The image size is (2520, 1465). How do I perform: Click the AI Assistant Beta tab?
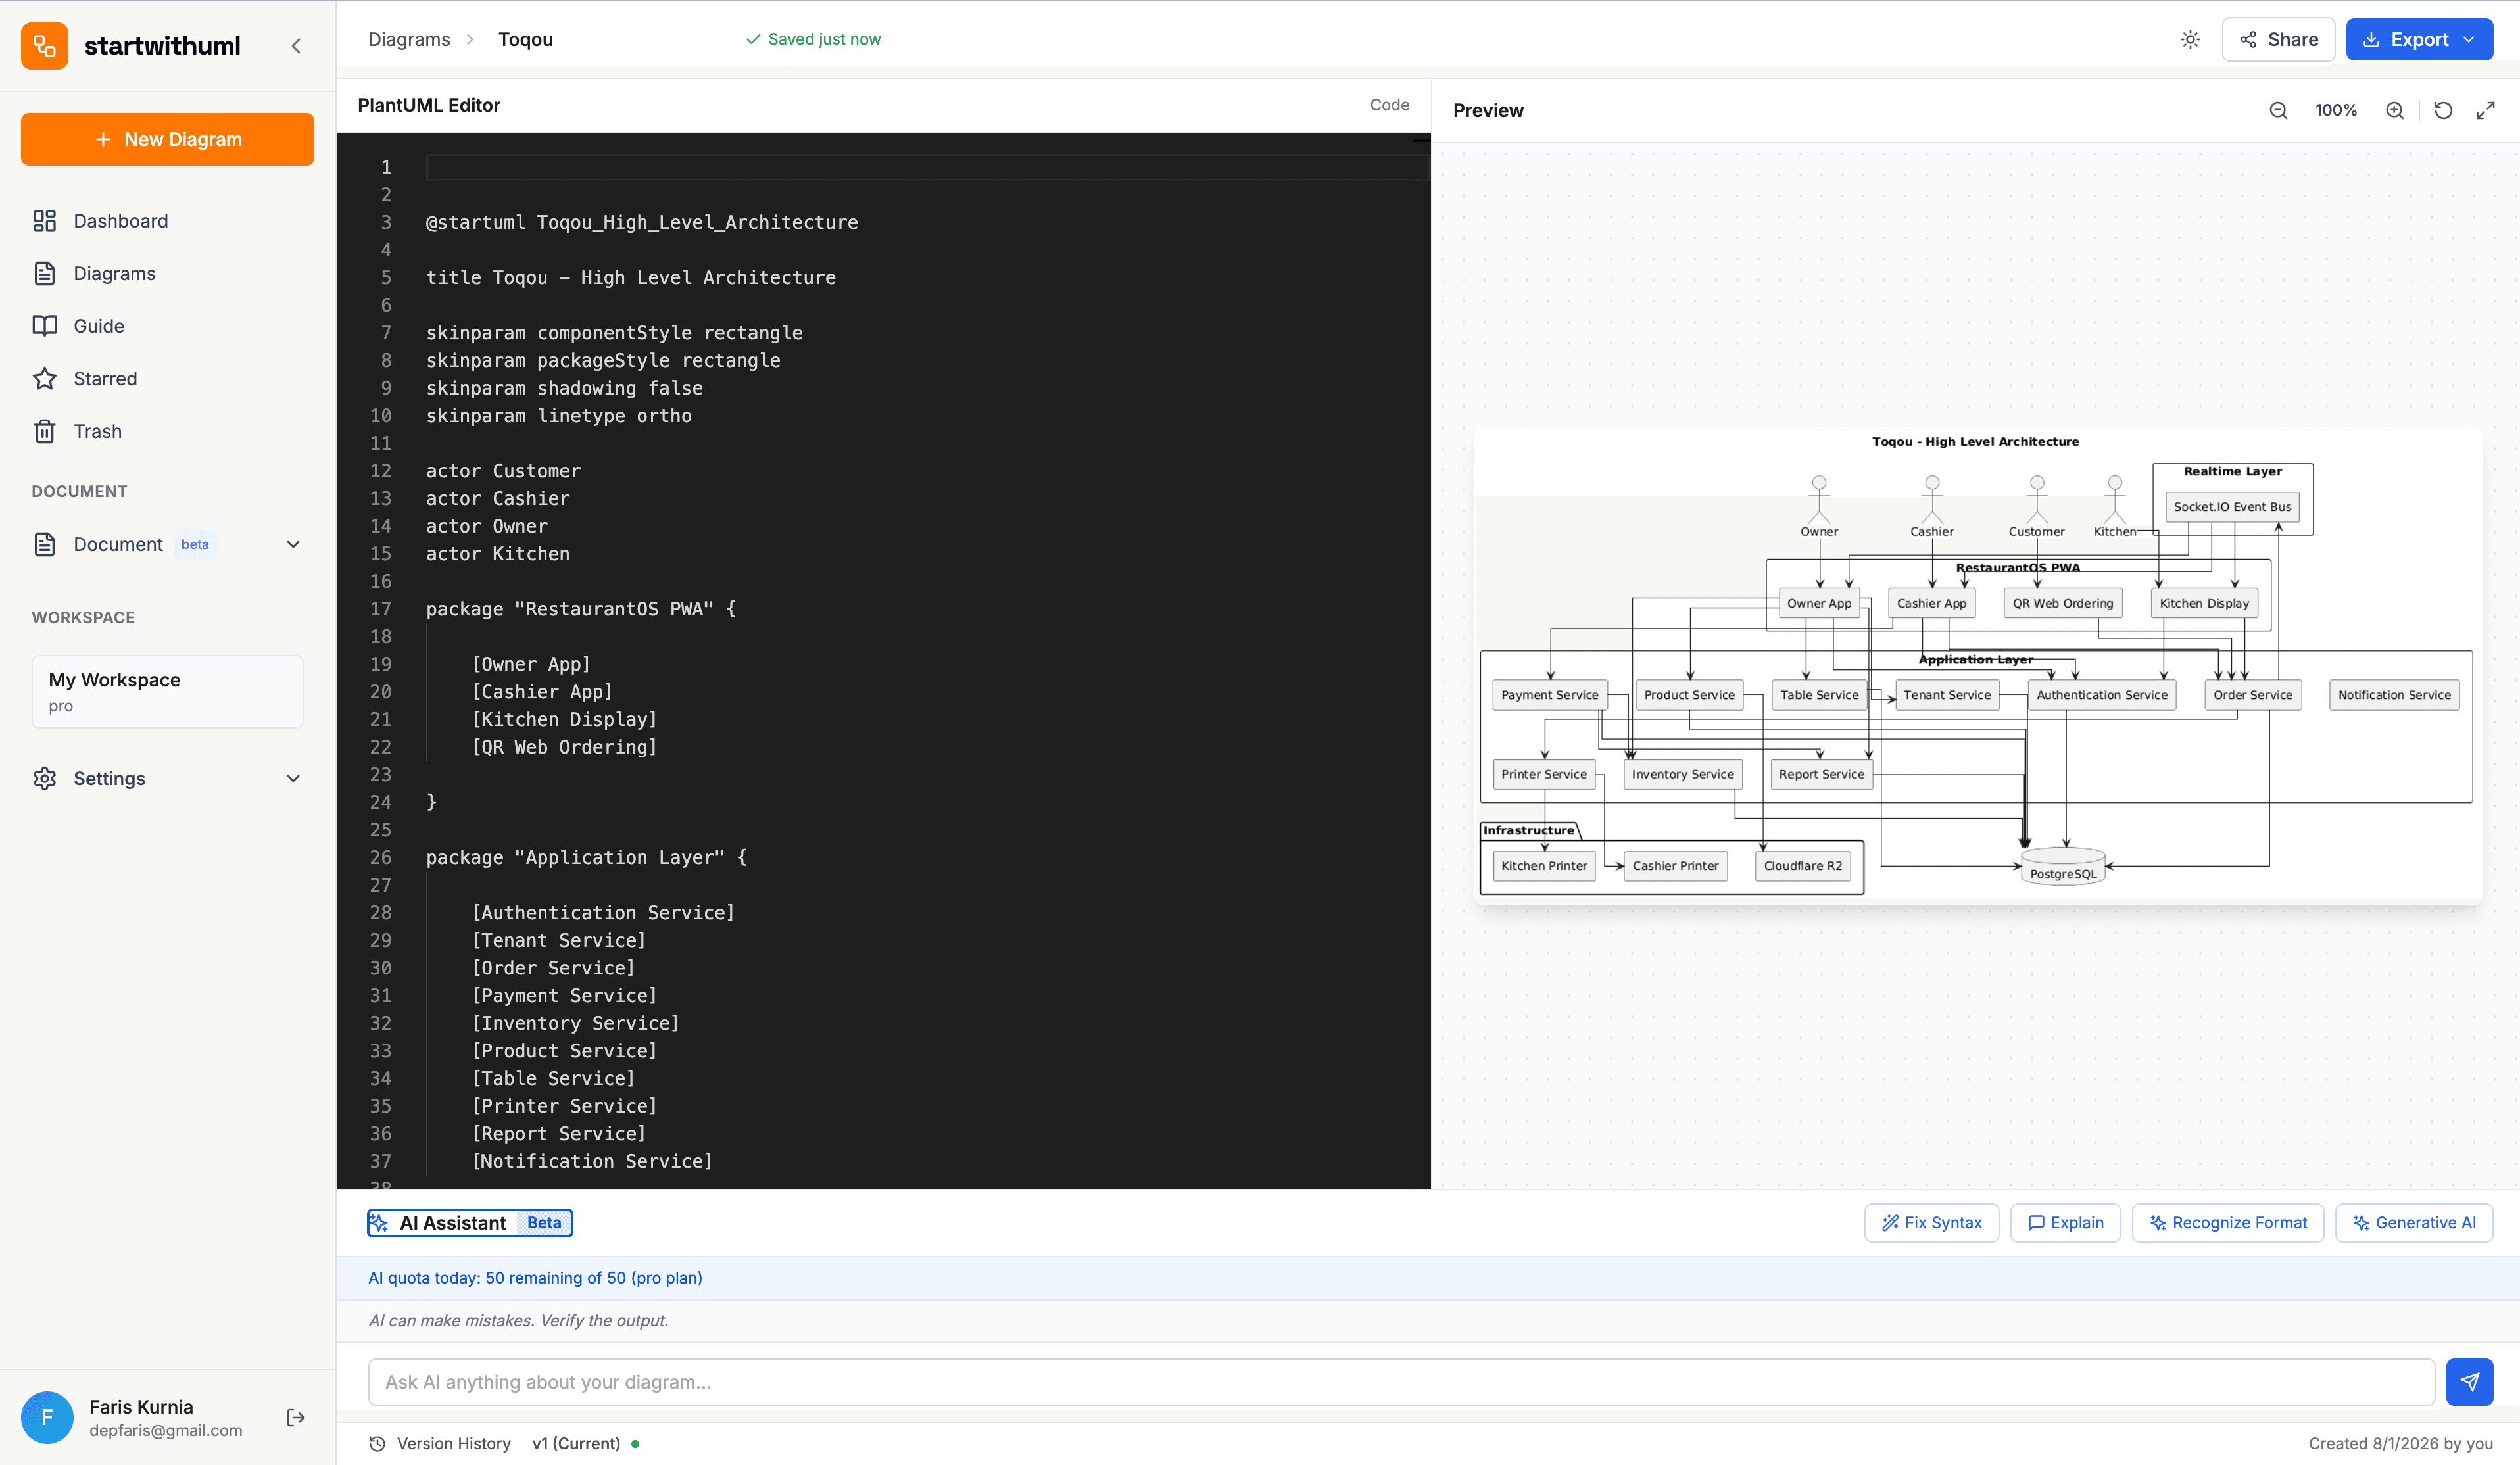pos(469,1222)
